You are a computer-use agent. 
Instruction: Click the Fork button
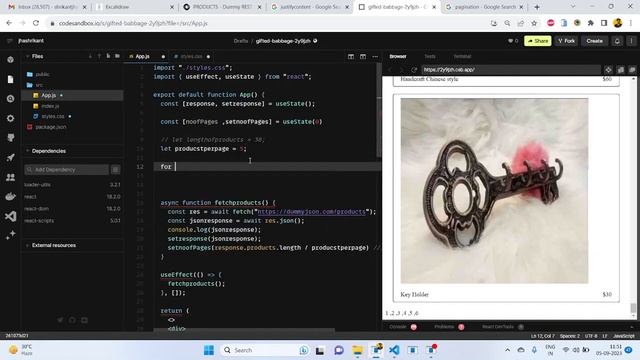(566, 41)
